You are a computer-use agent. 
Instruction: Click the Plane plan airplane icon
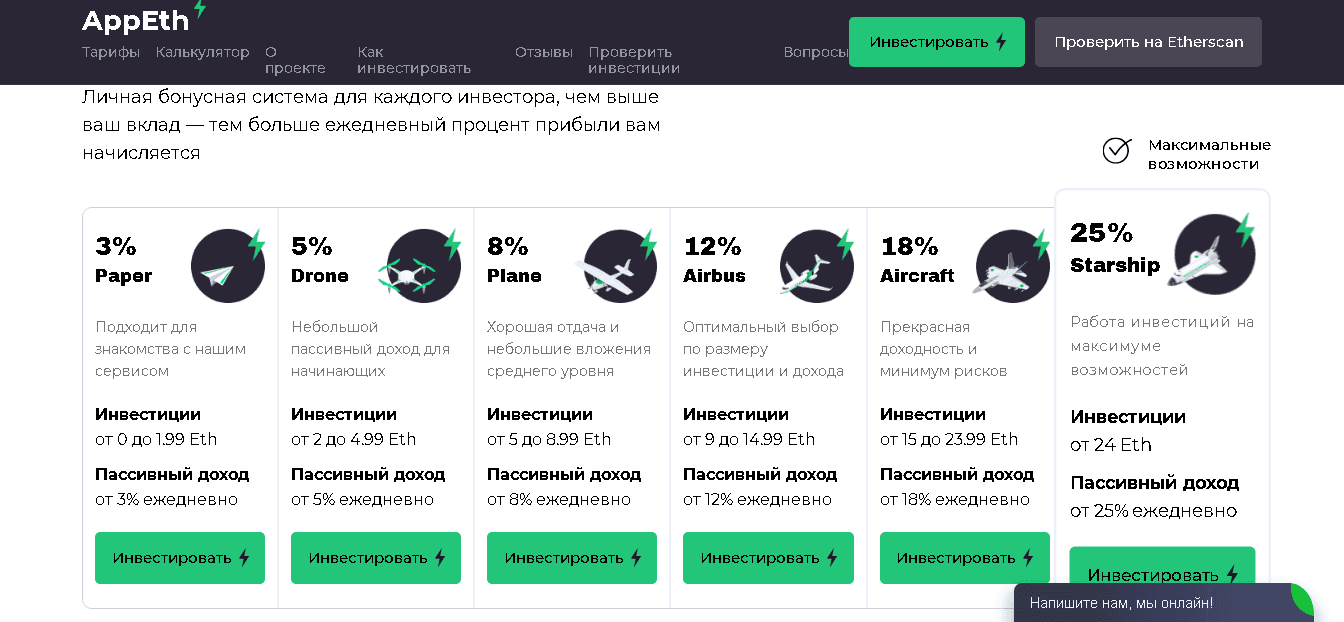pos(618,267)
